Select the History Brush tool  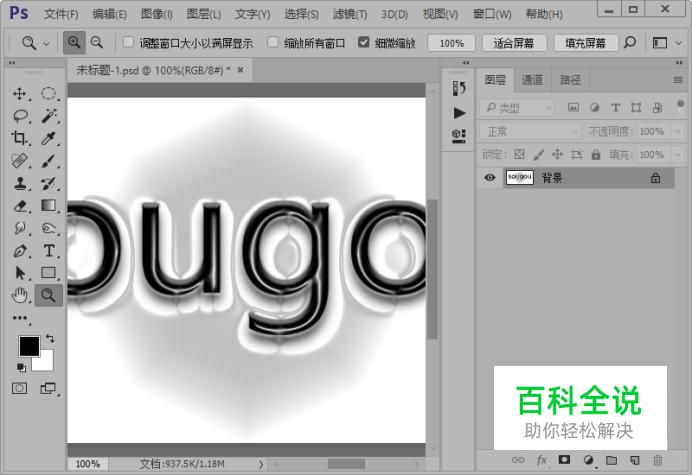point(49,183)
